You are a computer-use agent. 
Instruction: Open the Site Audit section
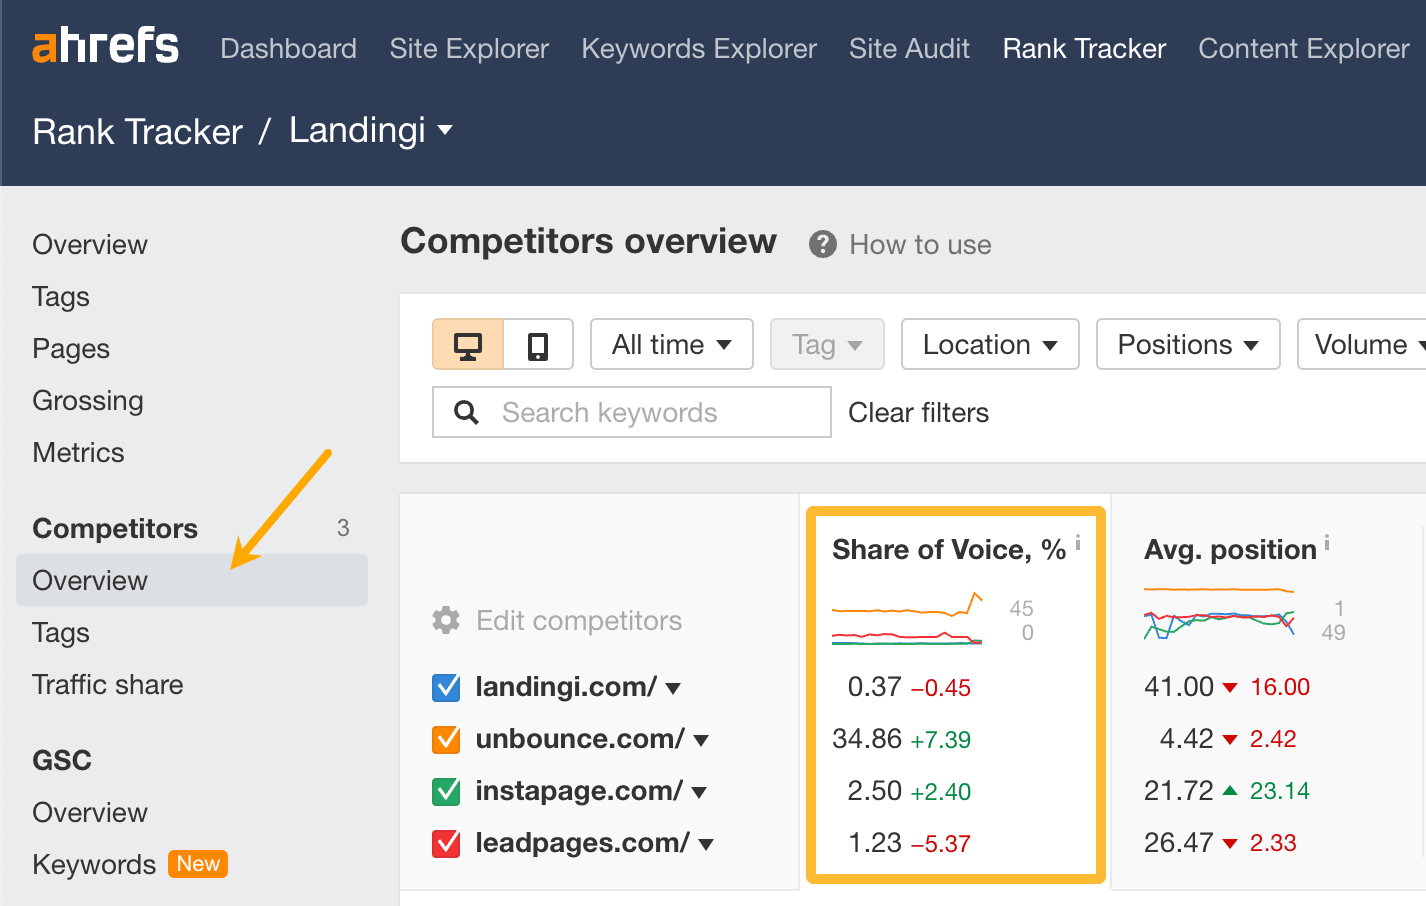[x=909, y=47]
